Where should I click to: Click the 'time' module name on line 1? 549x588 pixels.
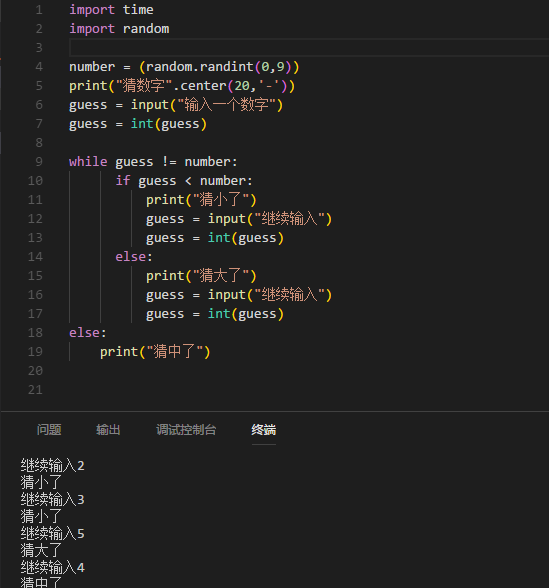coord(138,10)
